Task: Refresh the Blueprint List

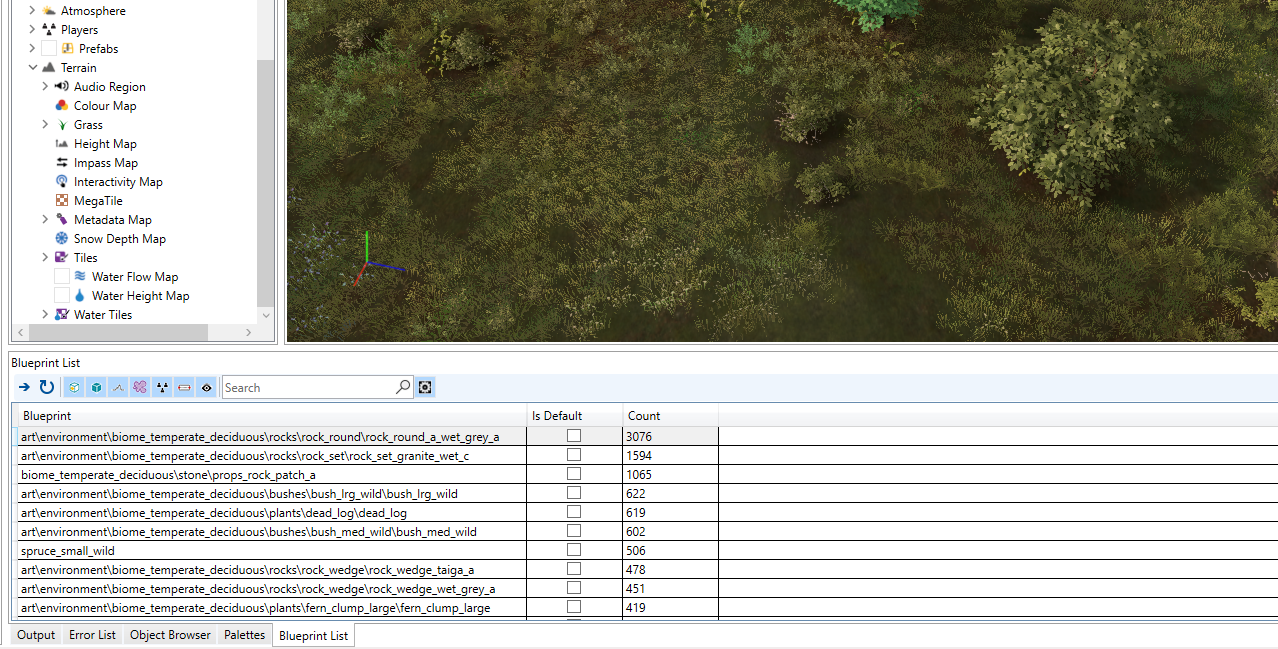Action: pos(46,387)
